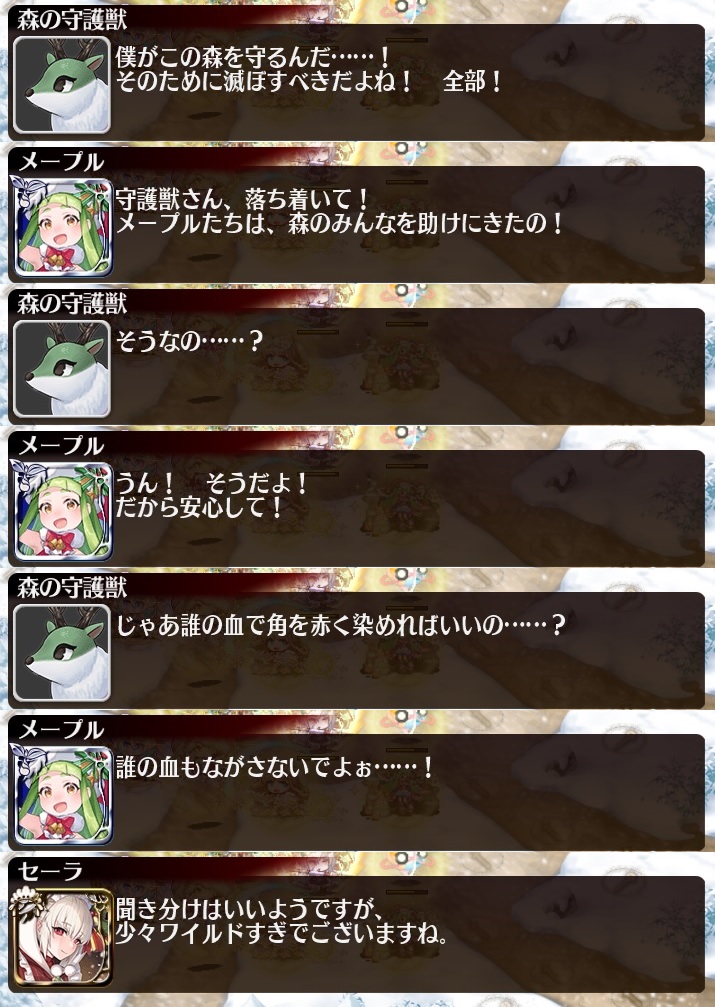Click the third メープル speaker name label
Viewport: 715px width, 1007px height.
(x=61, y=730)
